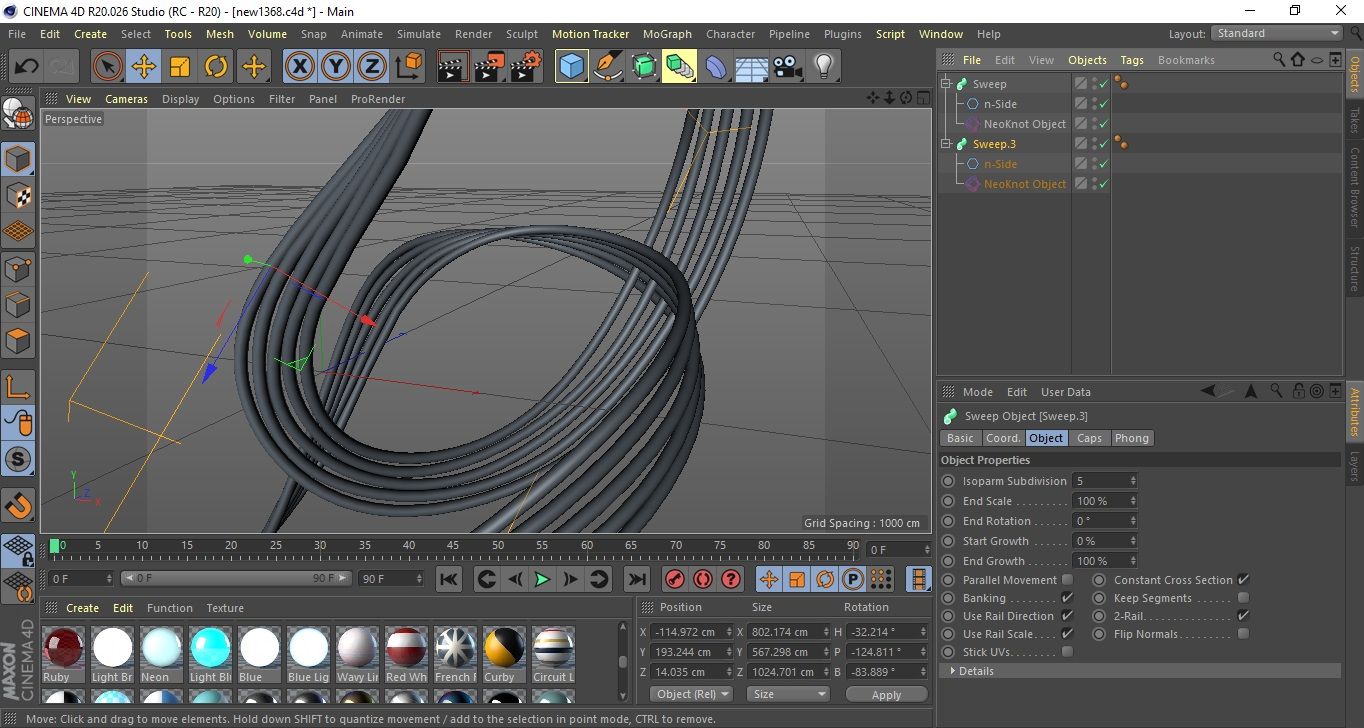This screenshot has height=728, width=1364.
Task: Enable the Flip Normals checkbox
Action: [1243, 634]
